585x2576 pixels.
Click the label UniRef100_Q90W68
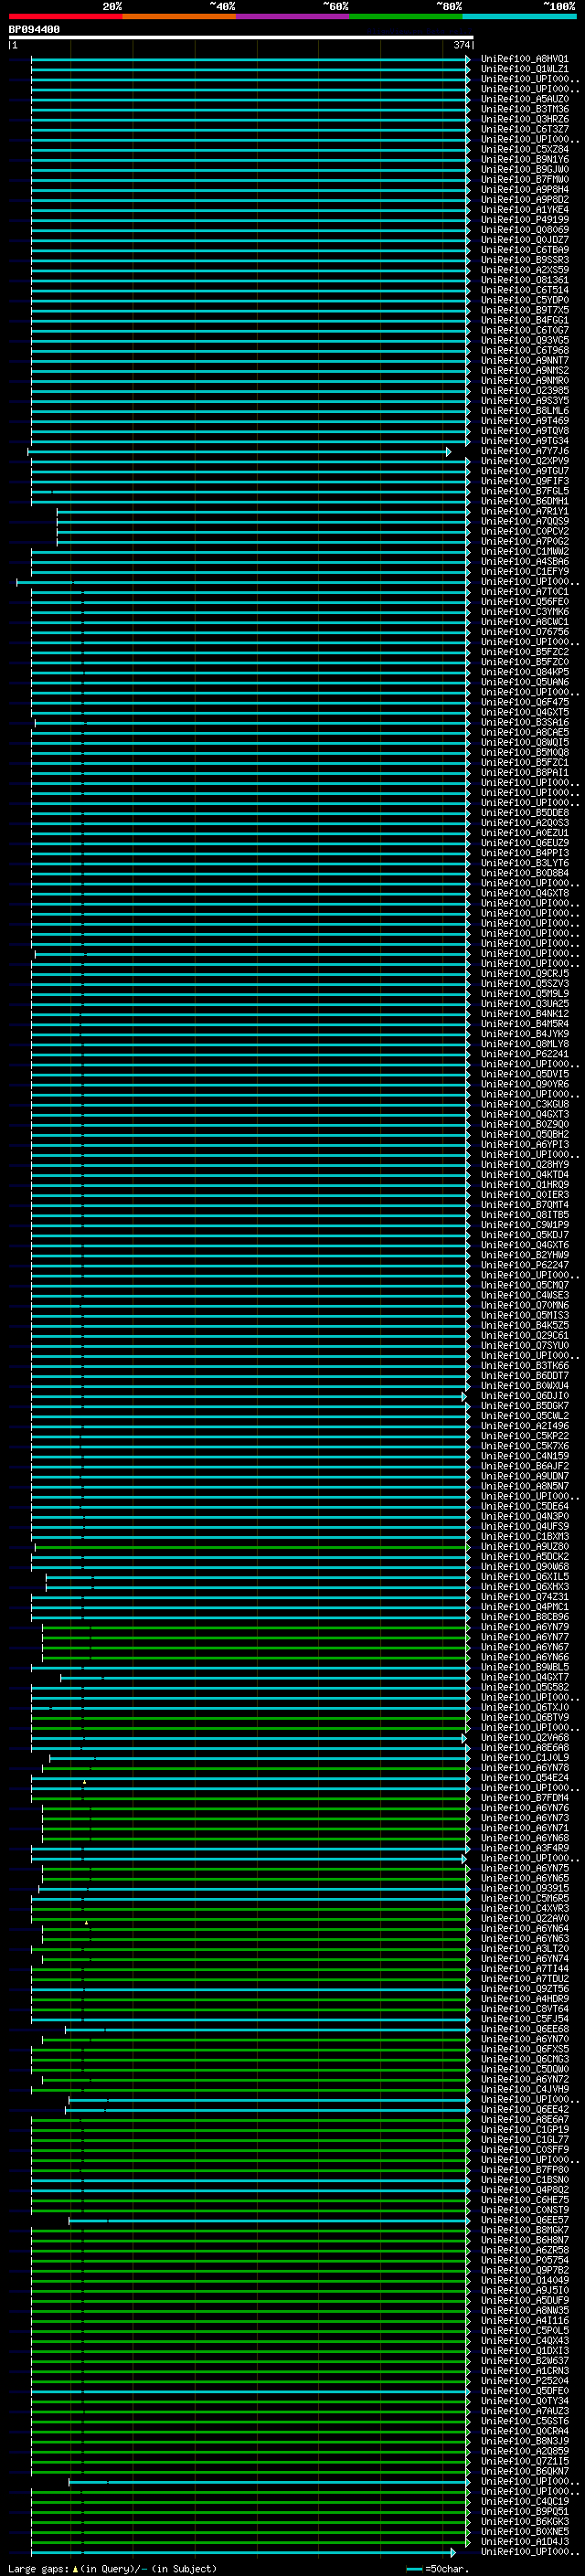tap(525, 1566)
